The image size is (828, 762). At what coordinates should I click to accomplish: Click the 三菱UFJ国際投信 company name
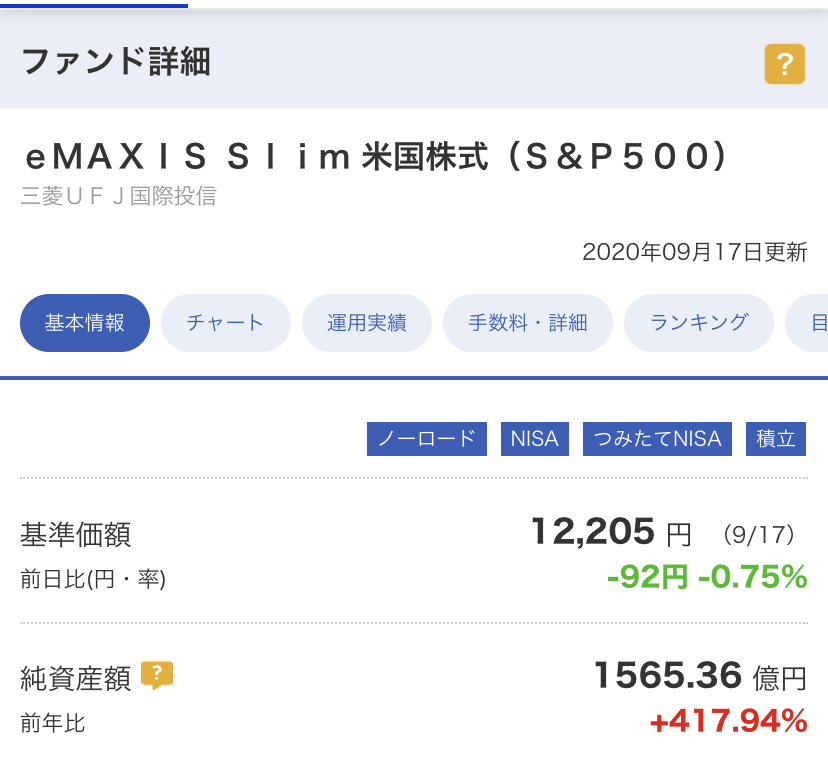point(118,196)
